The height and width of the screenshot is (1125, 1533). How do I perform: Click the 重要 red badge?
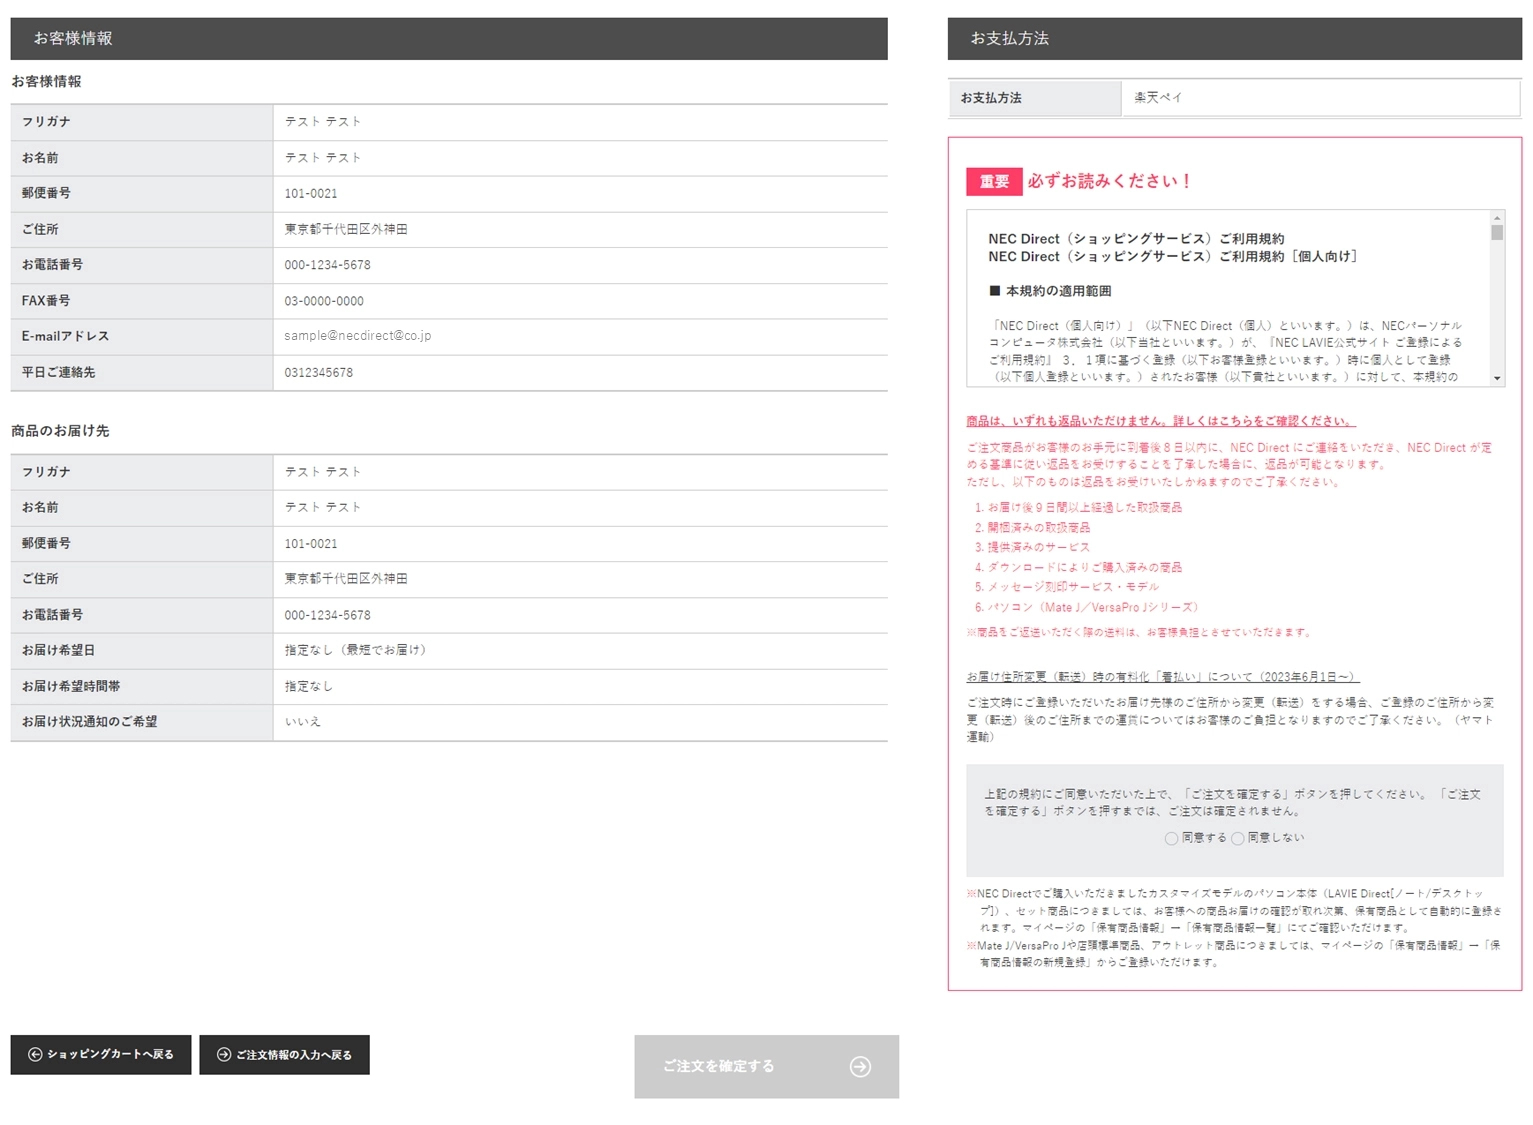click(994, 181)
